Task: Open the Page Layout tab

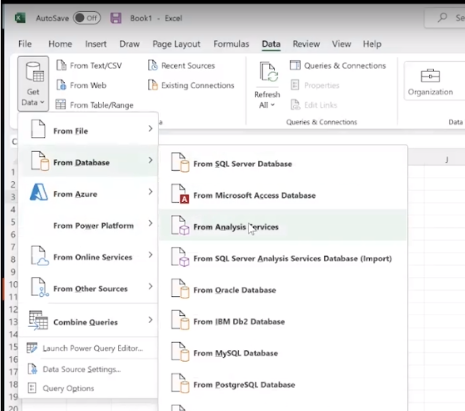Action: coord(176,44)
